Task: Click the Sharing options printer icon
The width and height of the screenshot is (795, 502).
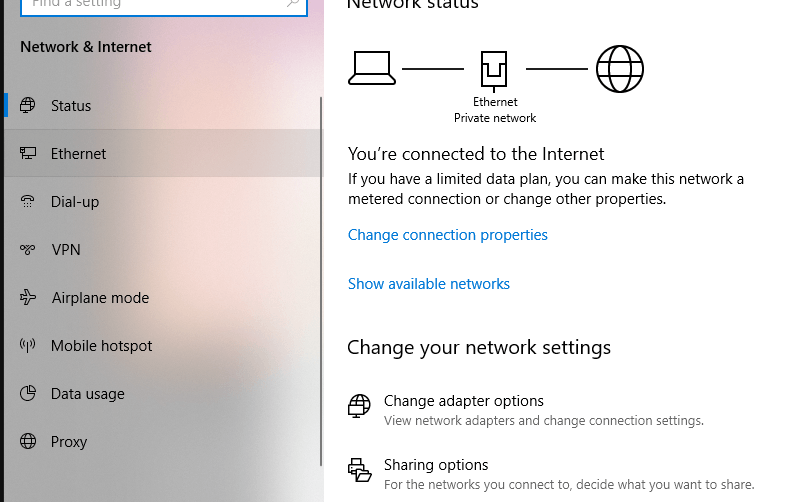Action: tap(359, 470)
